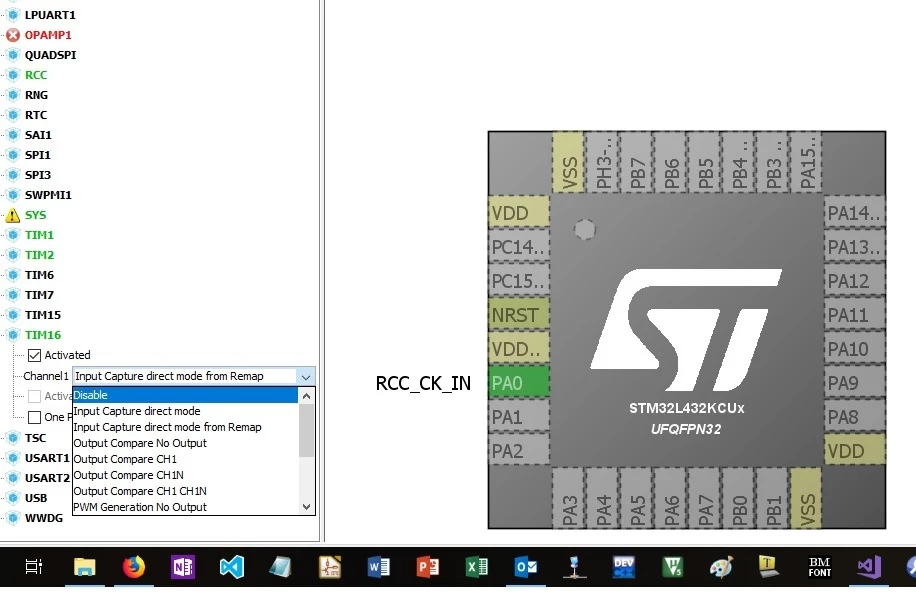
Task: Open File Explorer from the taskbar
Action: (x=85, y=567)
